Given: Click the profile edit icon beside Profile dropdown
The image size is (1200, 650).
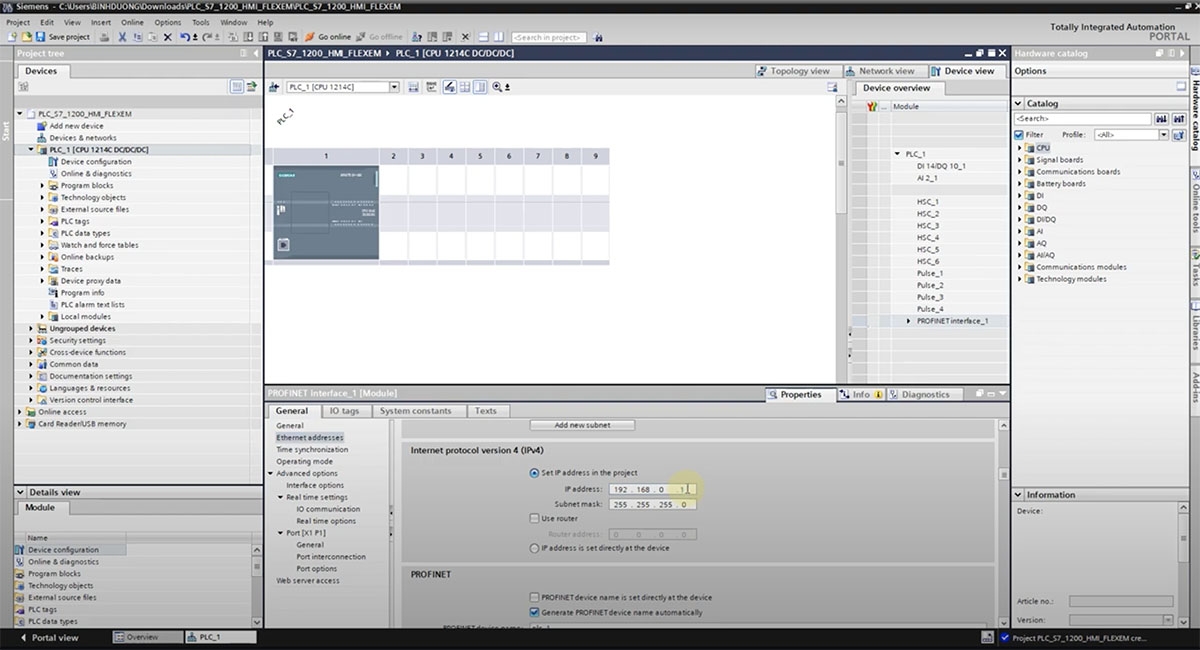Looking at the screenshot, I should [x=1178, y=134].
